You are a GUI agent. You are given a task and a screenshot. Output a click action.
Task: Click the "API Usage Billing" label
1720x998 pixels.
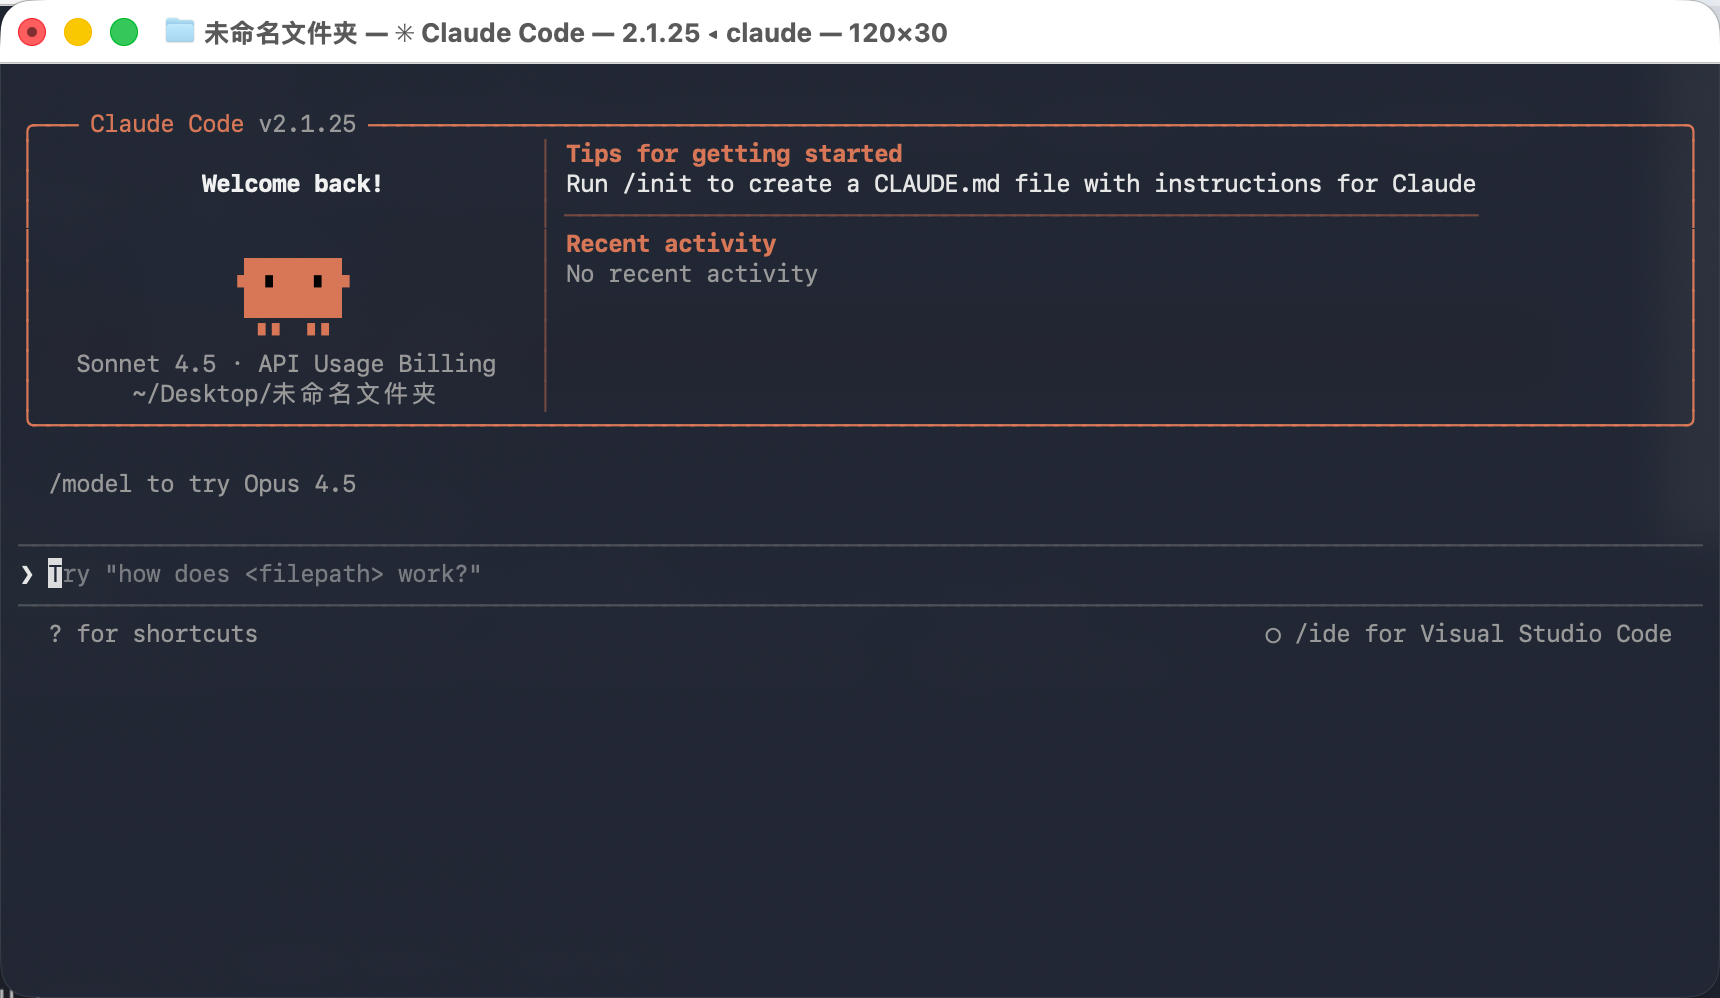tap(377, 364)
